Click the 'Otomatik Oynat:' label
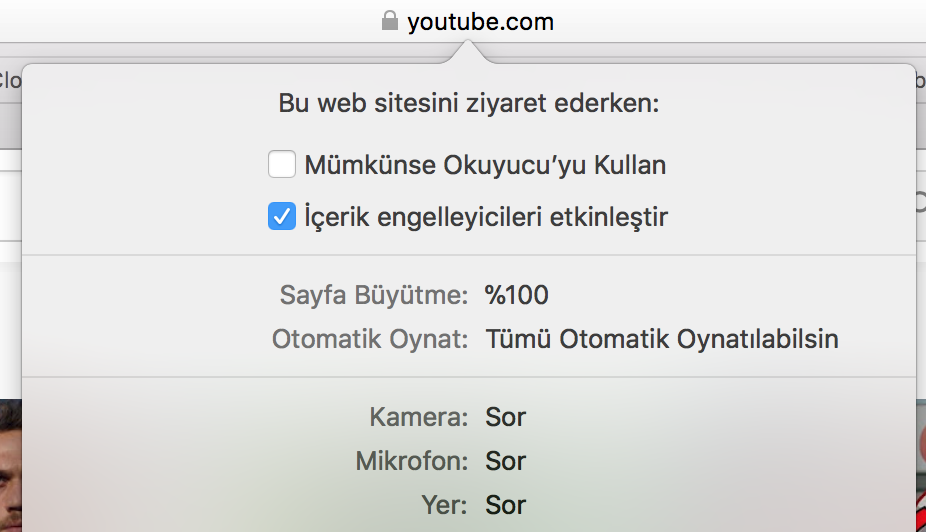 point(370,339)
